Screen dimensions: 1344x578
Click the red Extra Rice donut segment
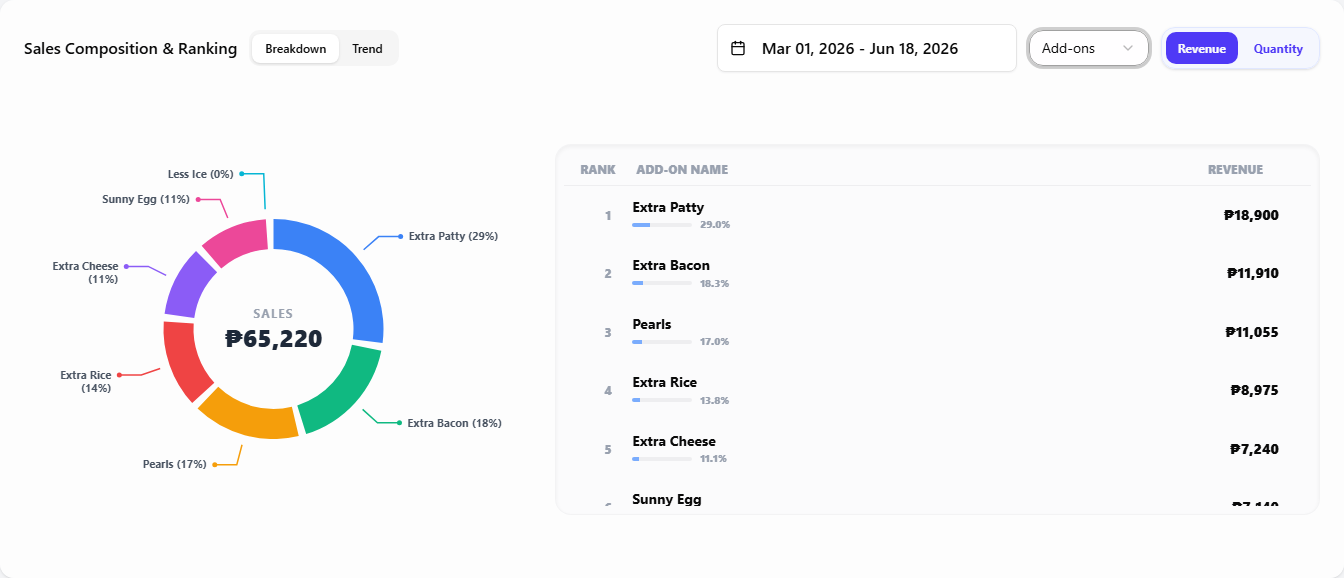(184, 360)
